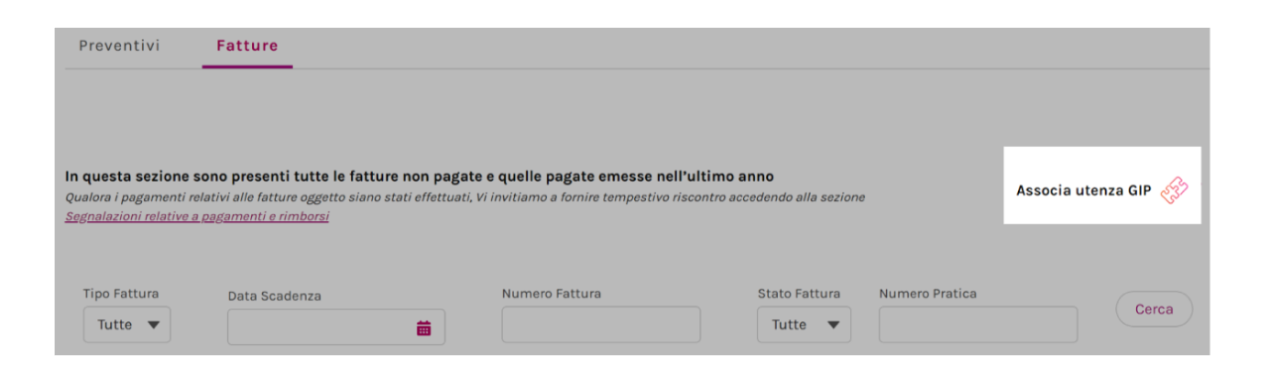This screenshot has height=383, width=1270.
Task: Click the Stato Fattura label
Action: coord(799,294)
